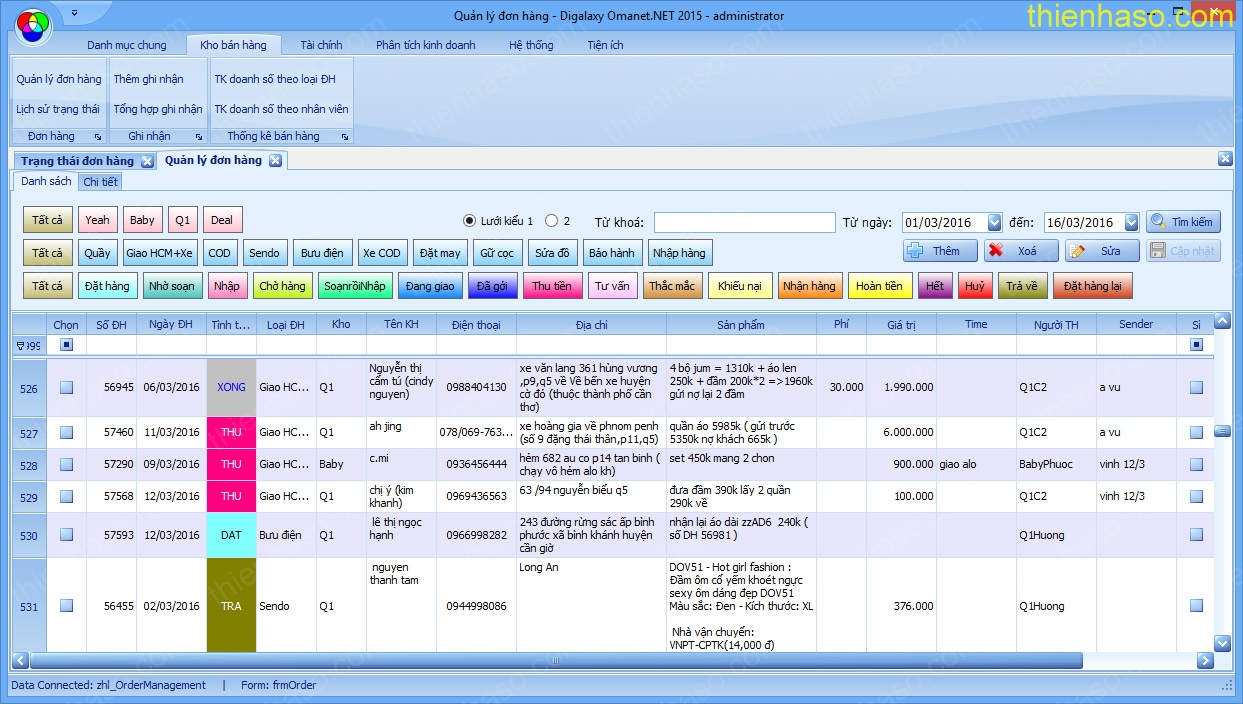Select the Lưới kiểu 1 radio button

[469, 221]
